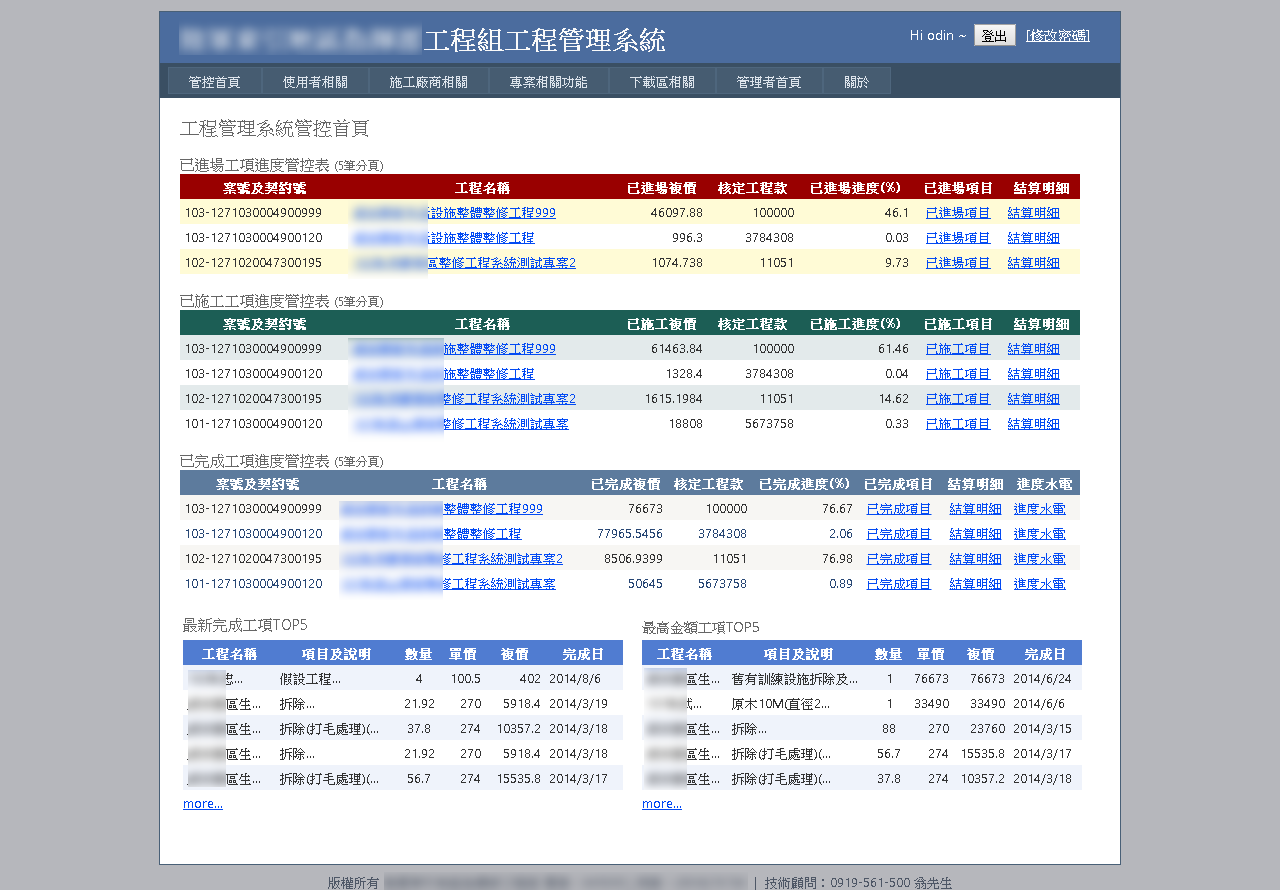
Task: Go to the 下載區相關 menu
Action: click(x=662, y=82)
